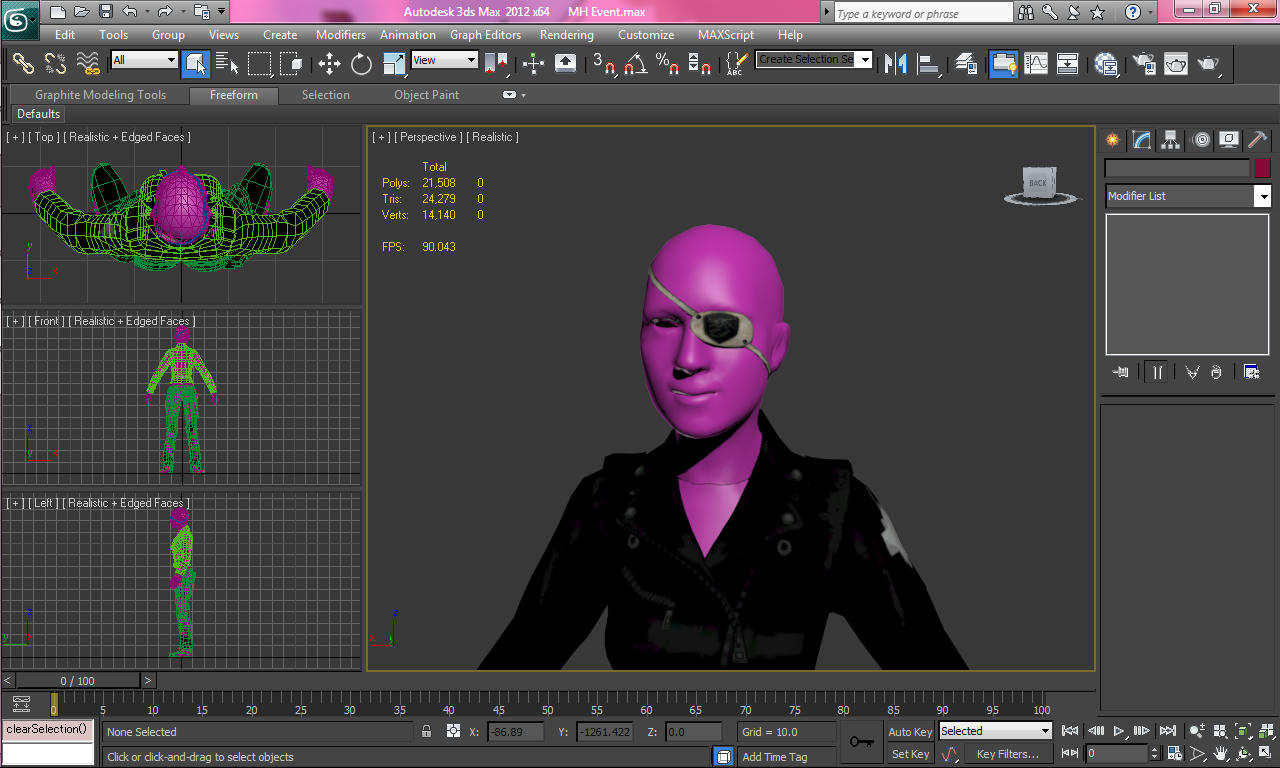The width and height of the screenshot is (1280, 768).
Task: Activate Select and Rotate tool
Action: click(361, 64)
